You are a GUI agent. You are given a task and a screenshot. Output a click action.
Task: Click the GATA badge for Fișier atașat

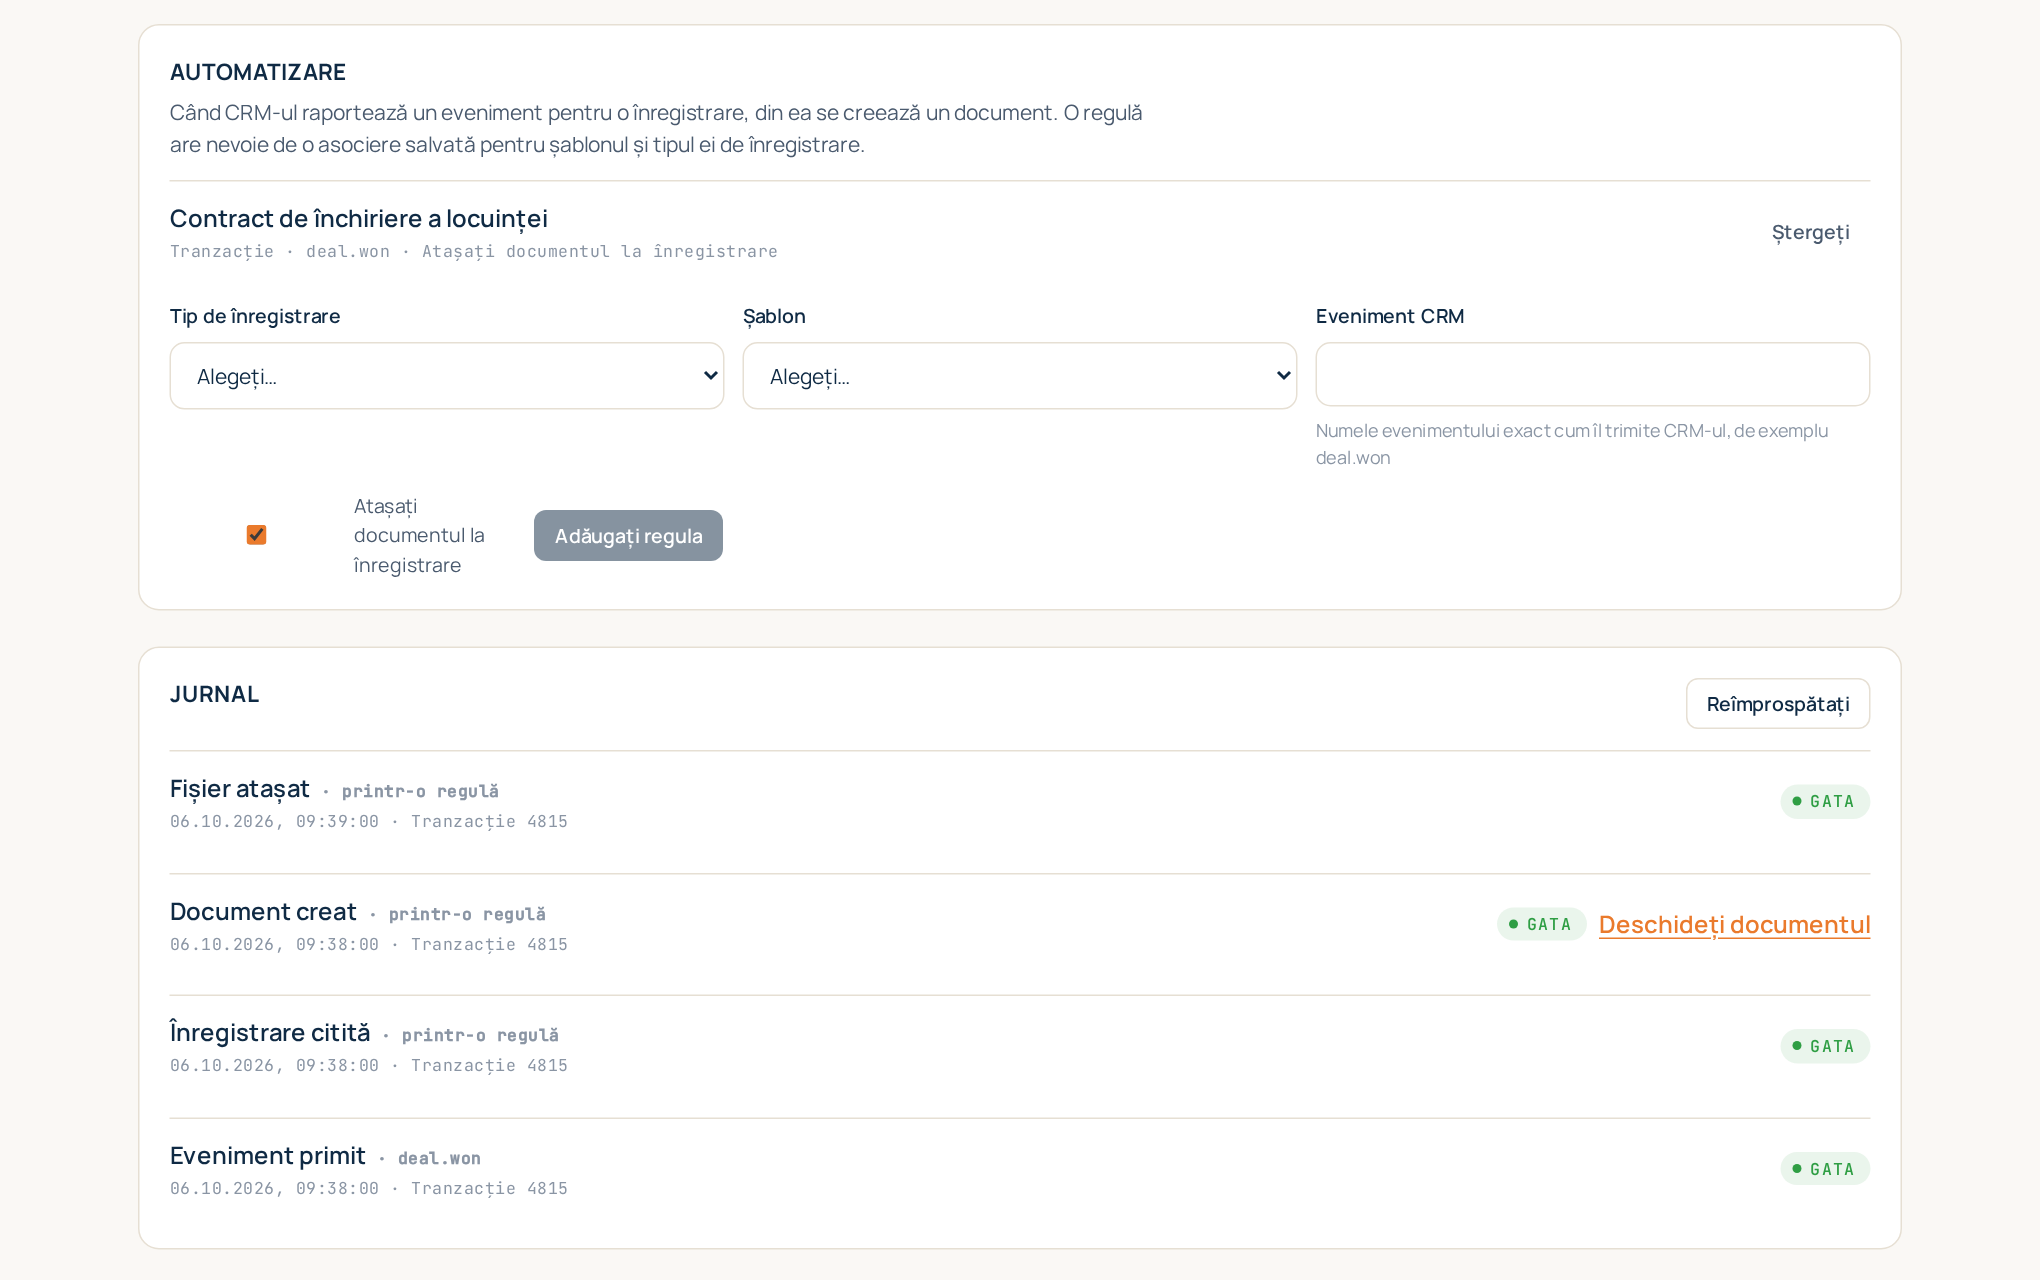(x=1825, y=802)
